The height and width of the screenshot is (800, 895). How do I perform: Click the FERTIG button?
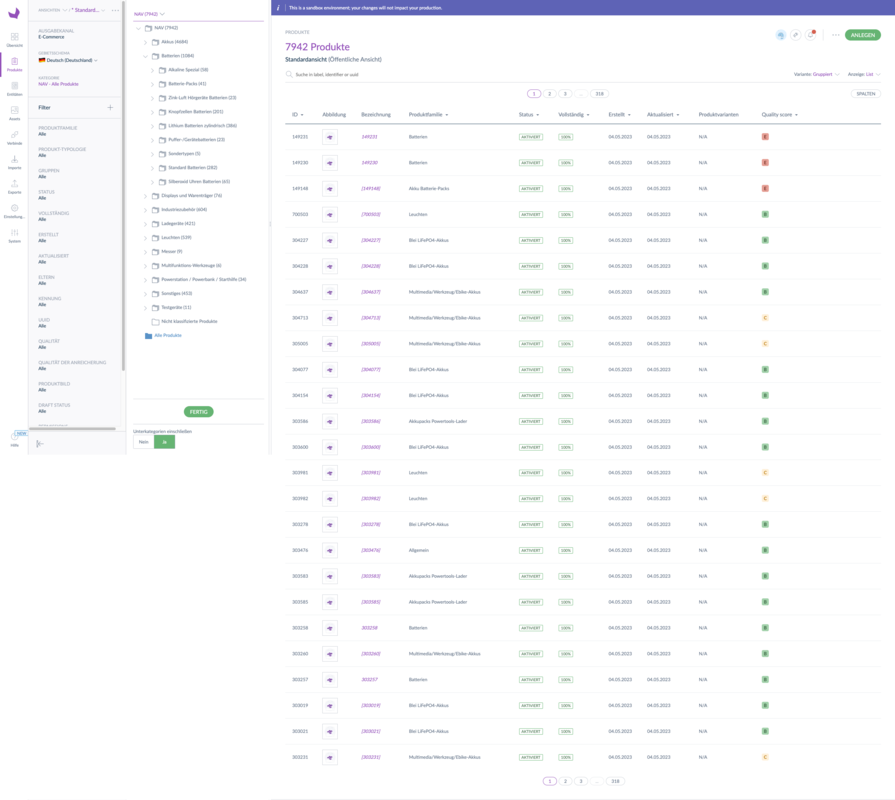coord(199,412)
